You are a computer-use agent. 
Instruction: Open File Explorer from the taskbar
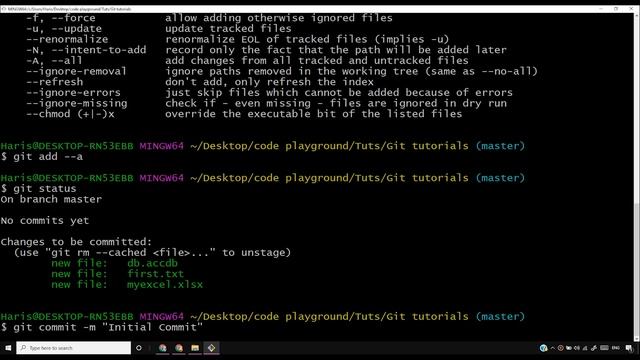[195, 348]
